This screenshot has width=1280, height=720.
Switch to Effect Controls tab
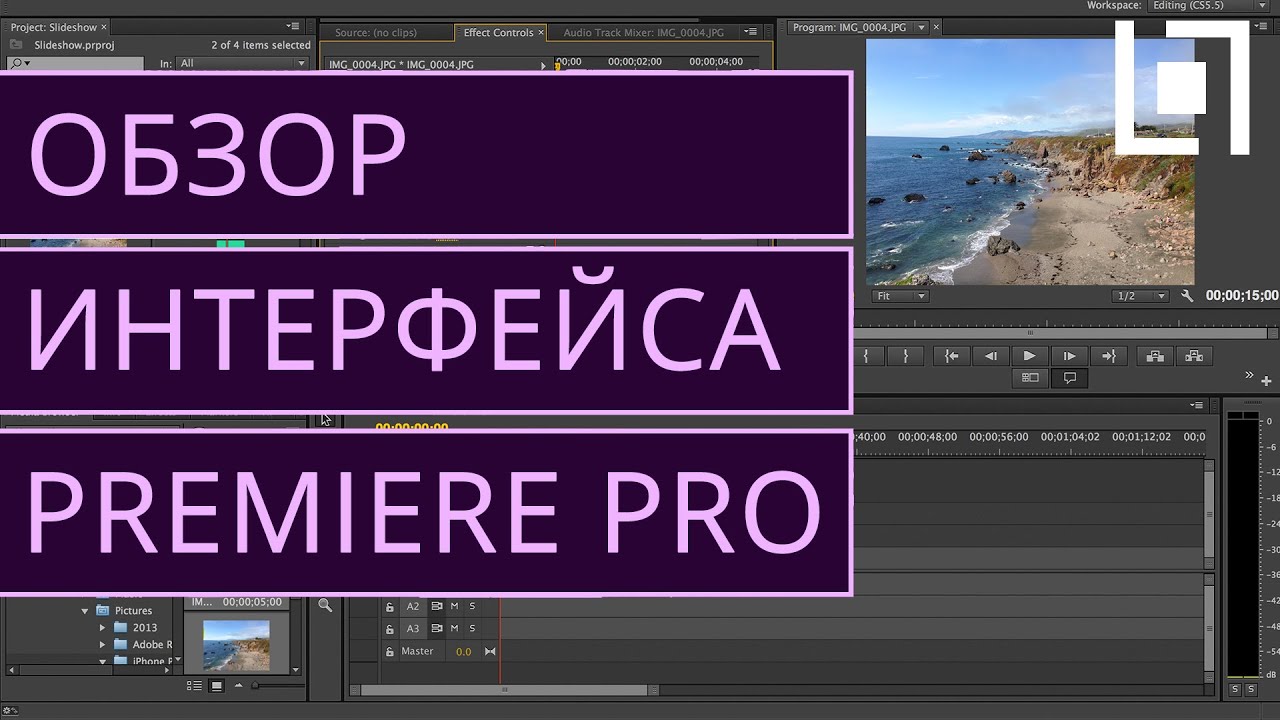(498, 32)
